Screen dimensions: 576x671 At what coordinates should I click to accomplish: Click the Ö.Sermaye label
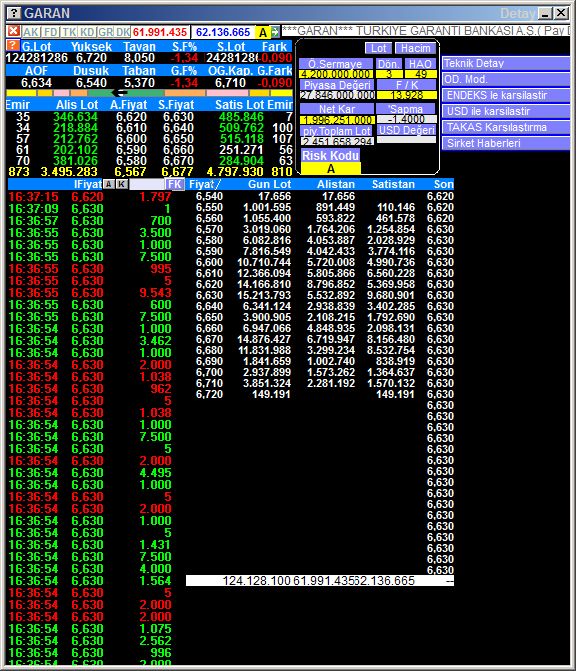(x=336, y=64)
